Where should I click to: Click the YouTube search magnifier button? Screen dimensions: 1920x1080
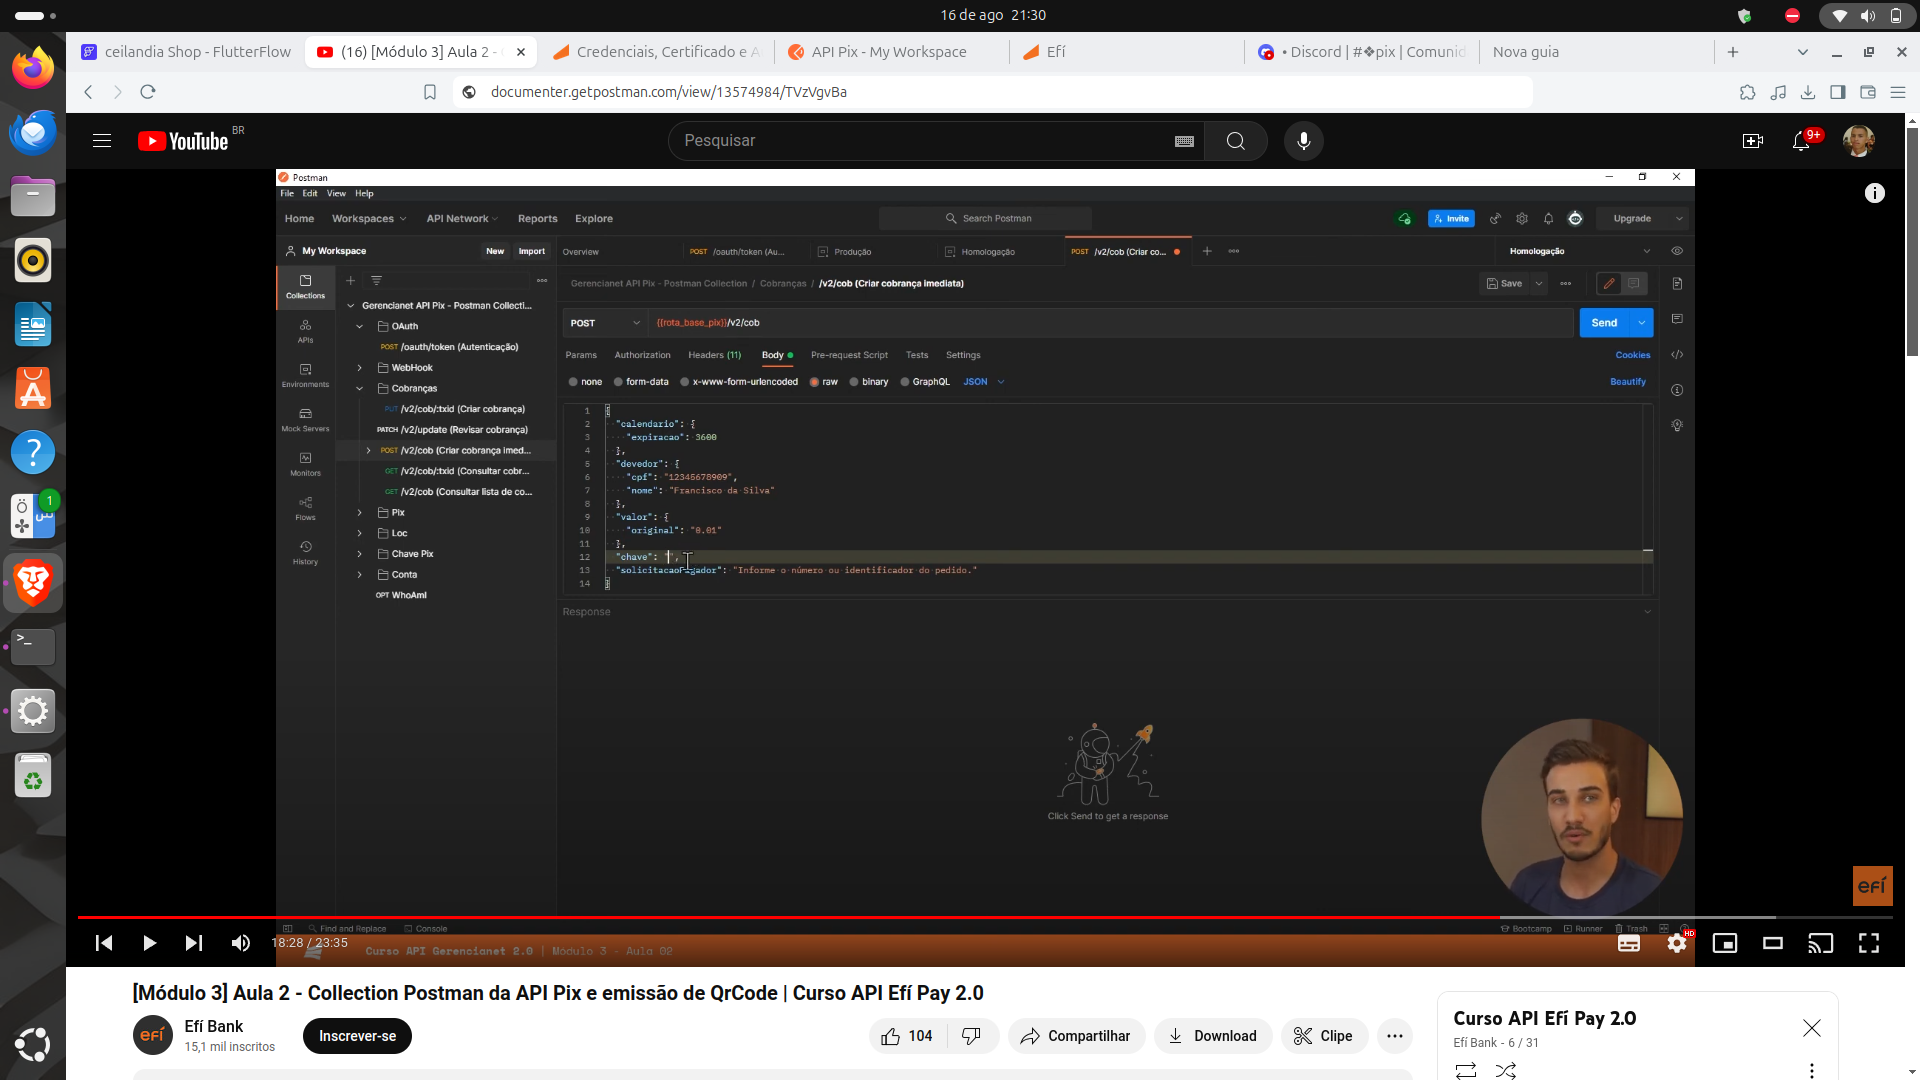(1236, 141)
